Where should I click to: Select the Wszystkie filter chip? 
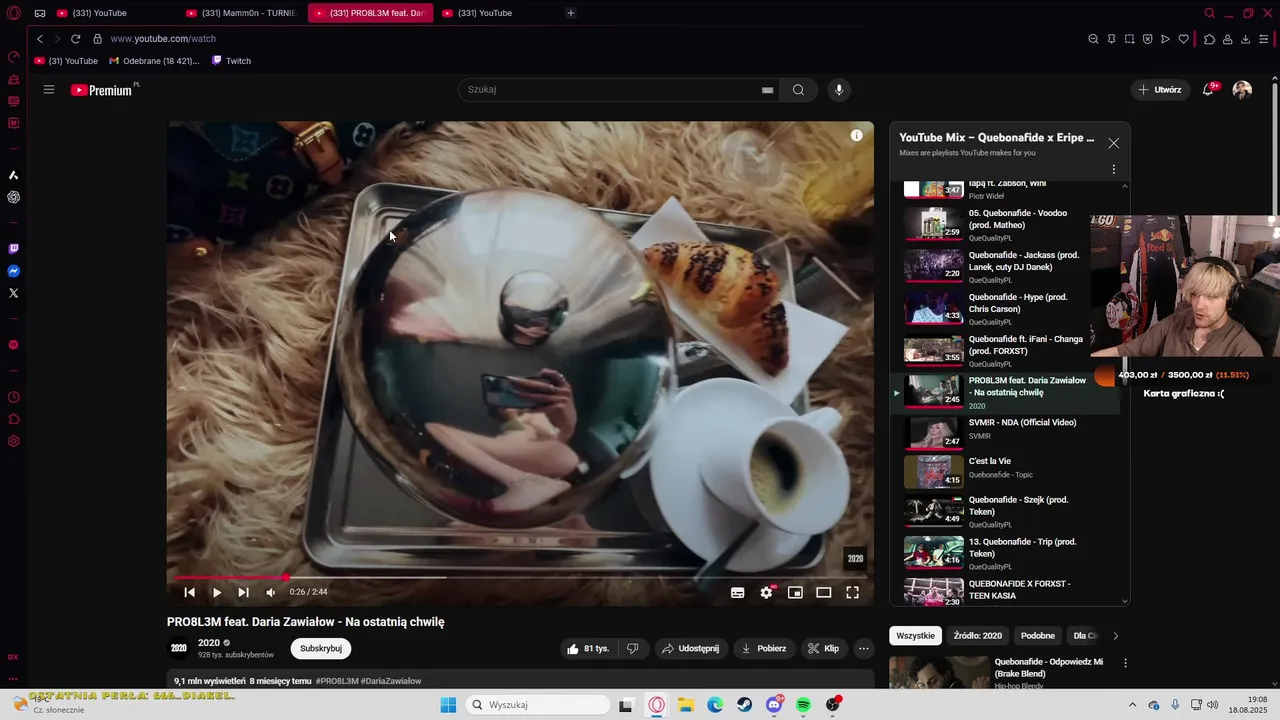pos(915,635)
